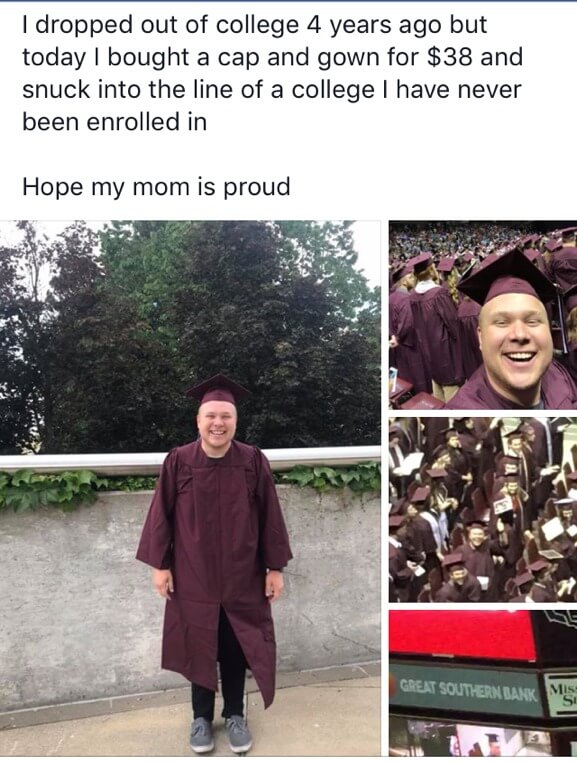Open the large cap and gown photo
The height and width of the screenshot is (763, 577).
click(x=190, y=488)
